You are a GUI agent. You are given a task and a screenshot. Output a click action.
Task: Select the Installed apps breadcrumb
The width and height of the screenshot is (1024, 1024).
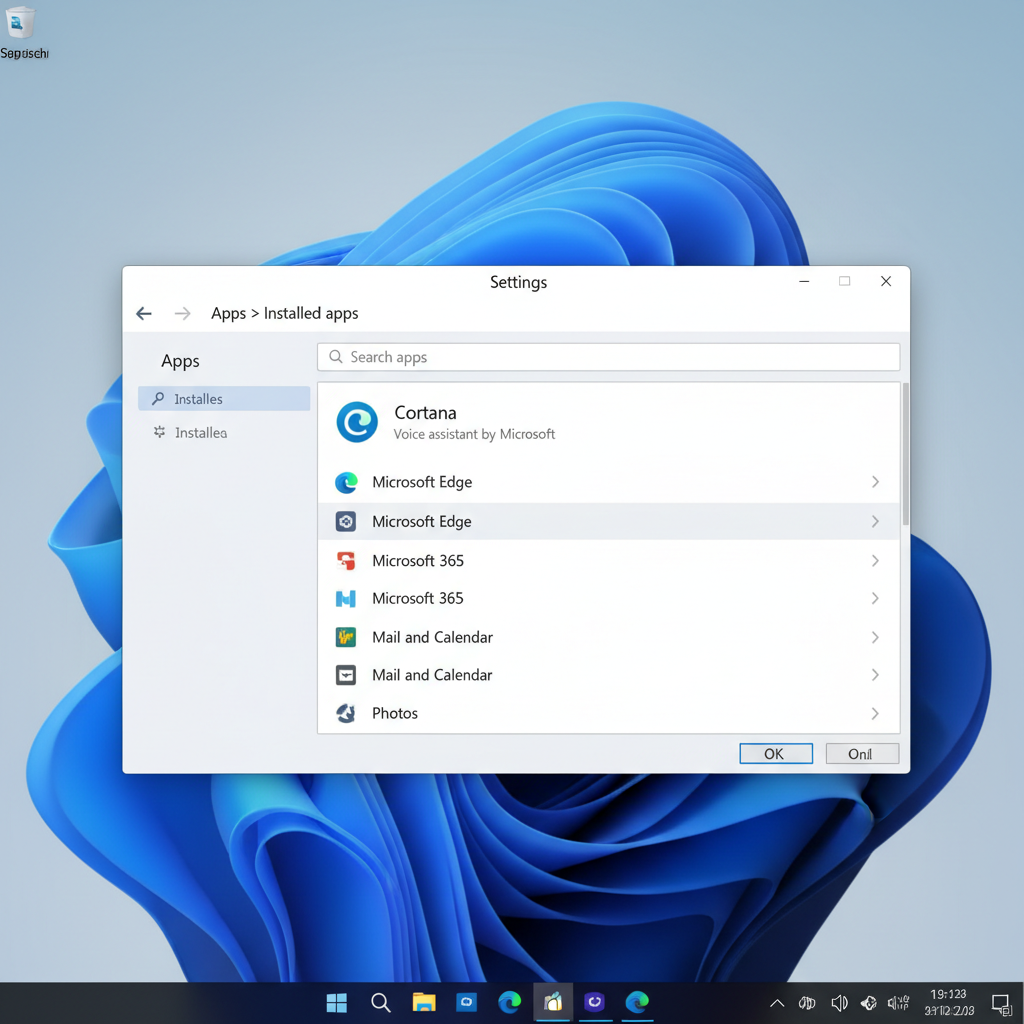point(313,313)
